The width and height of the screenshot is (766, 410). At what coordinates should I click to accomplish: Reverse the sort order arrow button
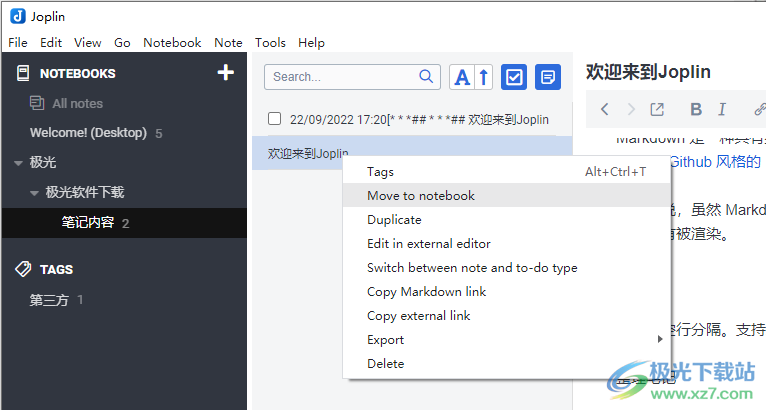point(484,77)
